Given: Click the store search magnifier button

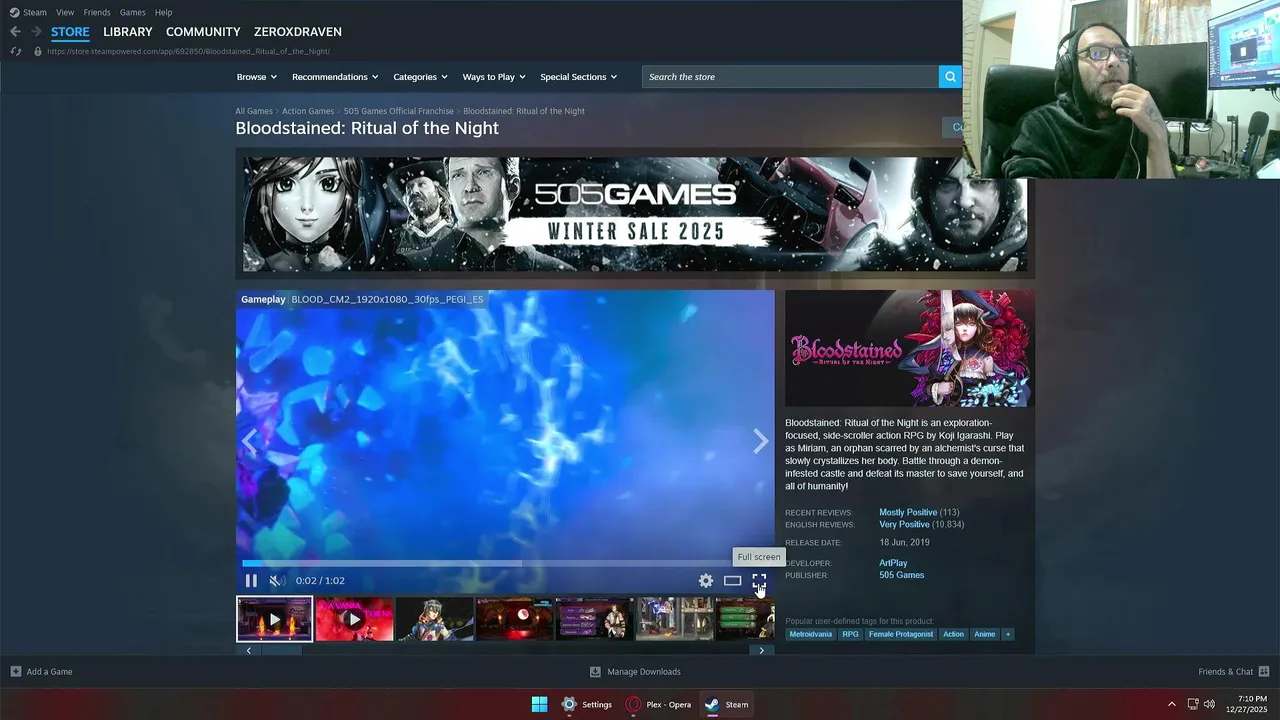Looking at the screenshot, I should (950, 77).
